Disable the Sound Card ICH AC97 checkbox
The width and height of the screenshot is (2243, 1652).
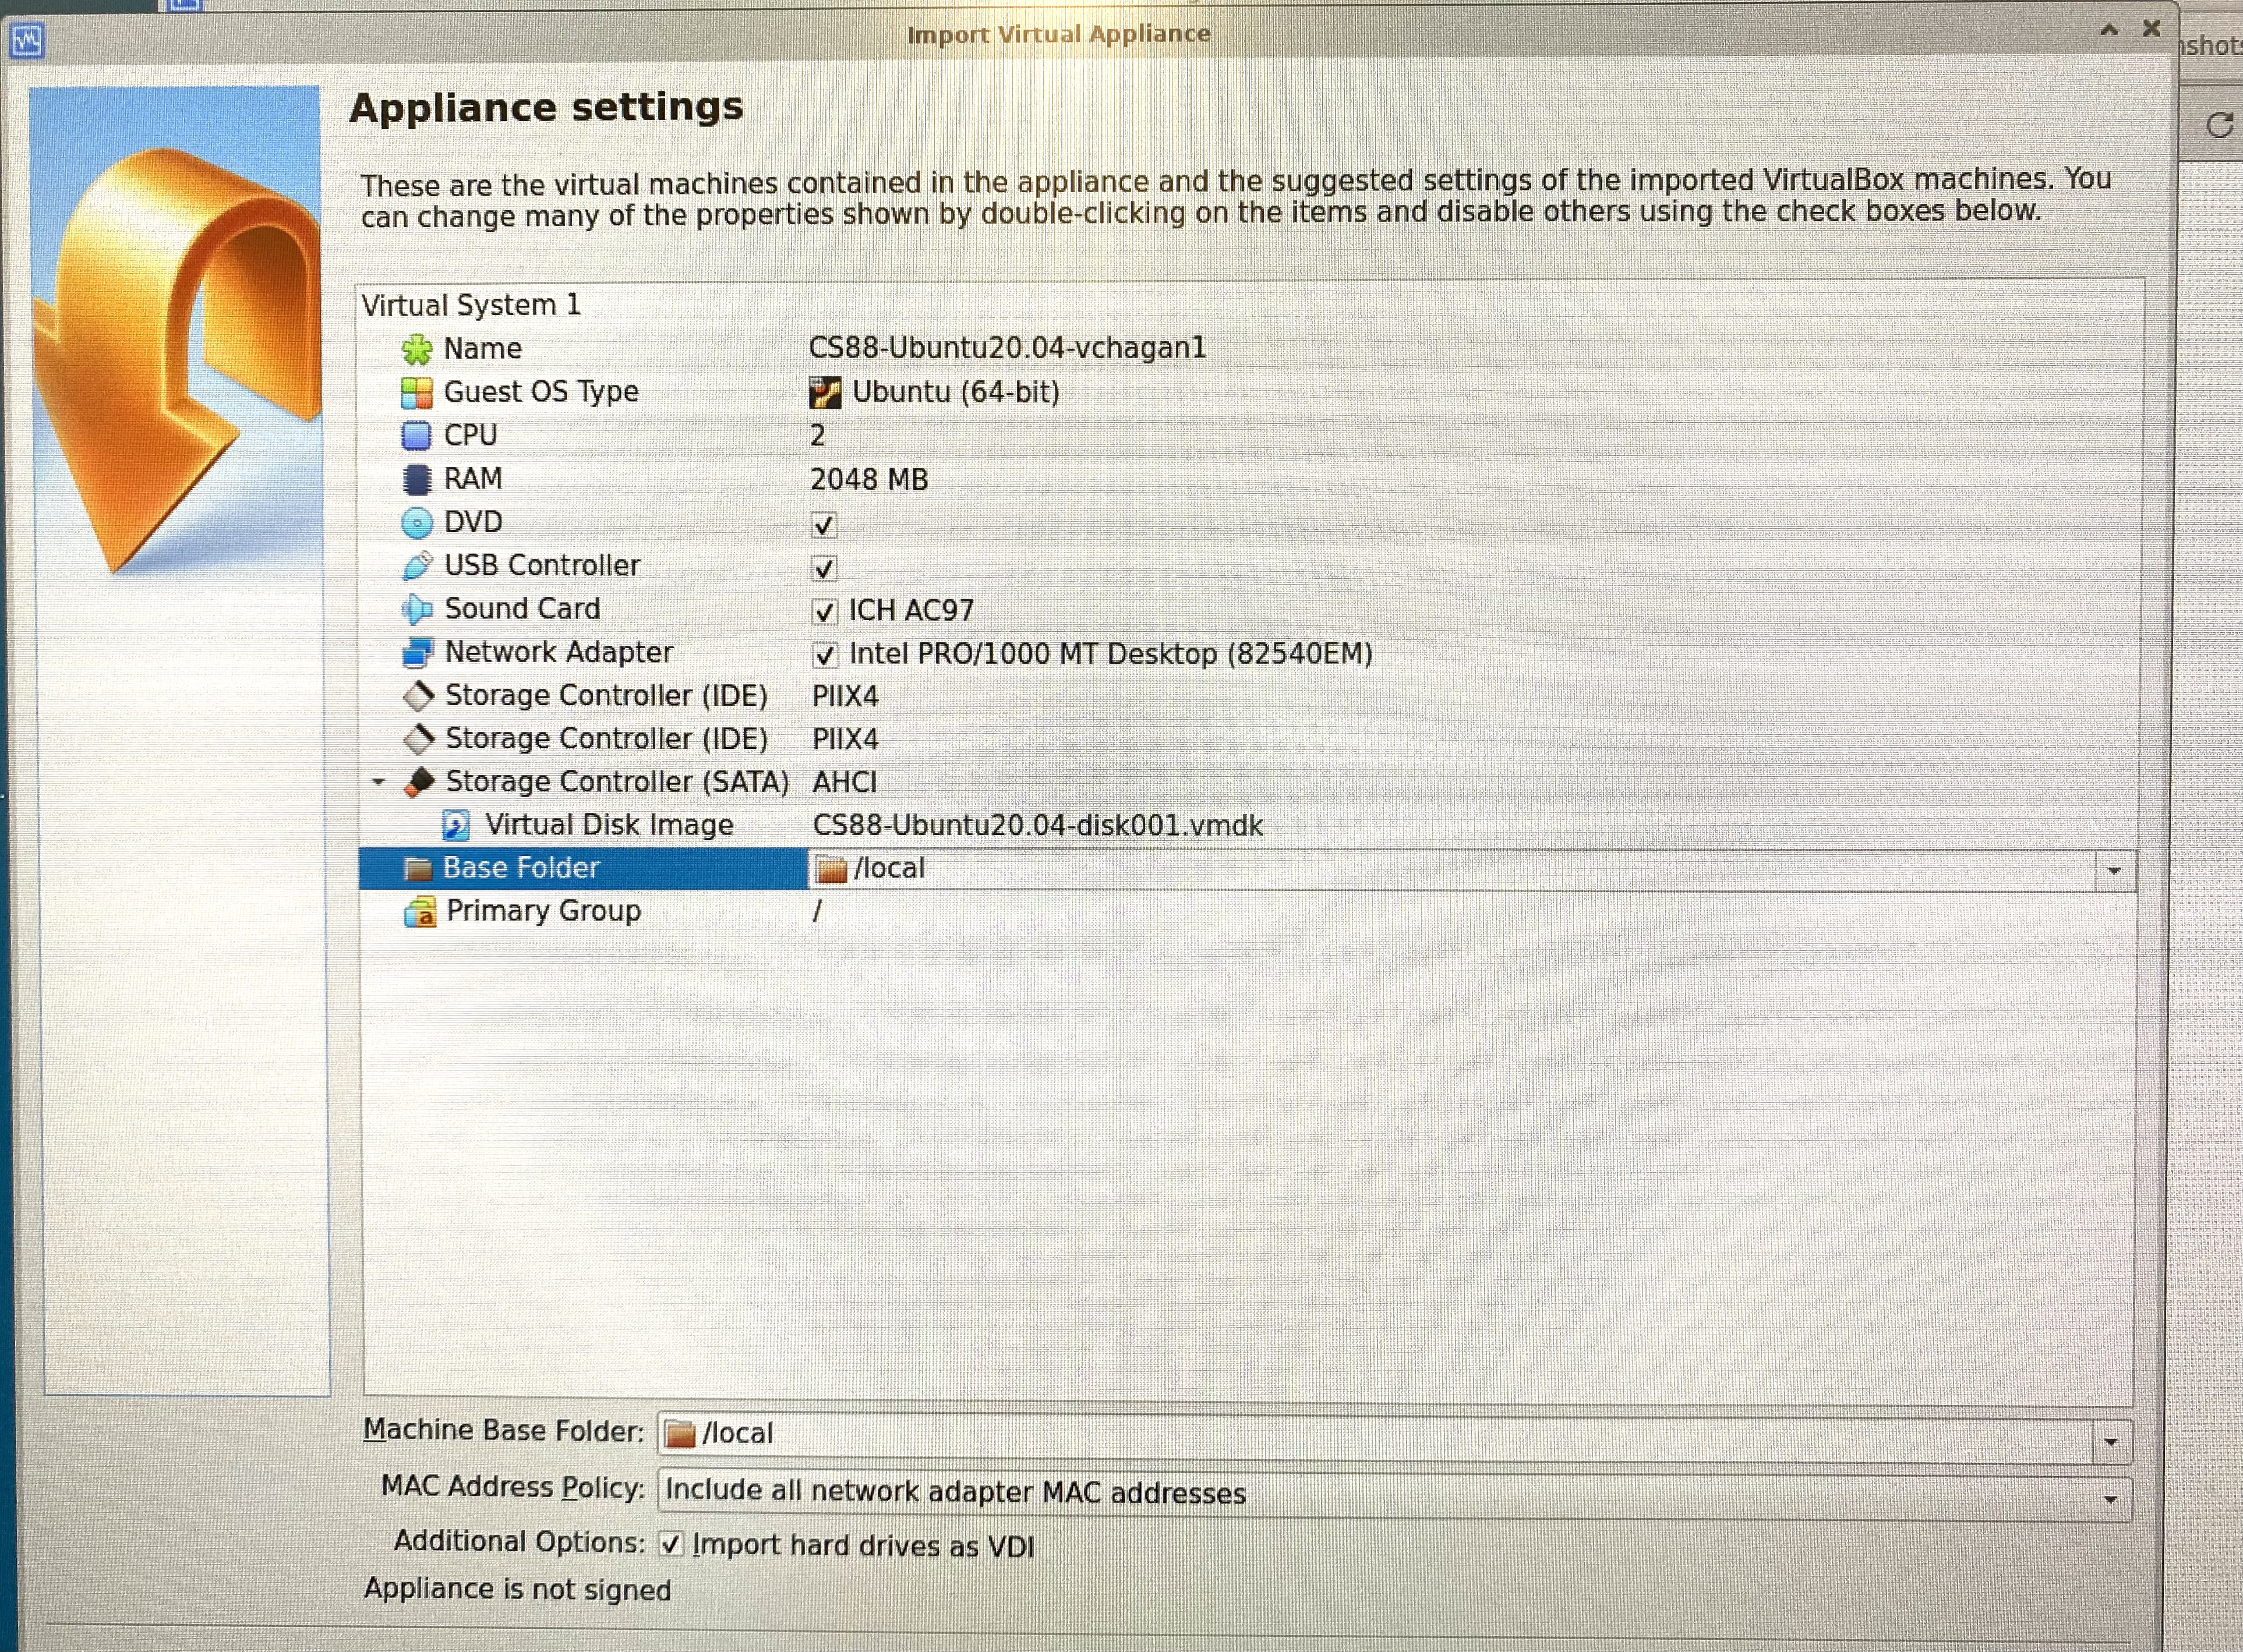pos(824,612)
